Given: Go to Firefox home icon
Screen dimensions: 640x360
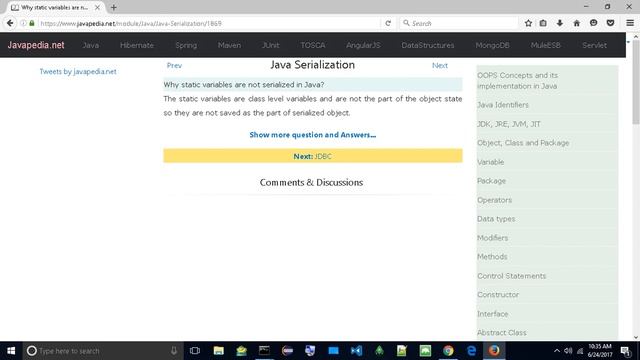Looking at the screenshot, I should pyautogui.click(x=576, y=23).
